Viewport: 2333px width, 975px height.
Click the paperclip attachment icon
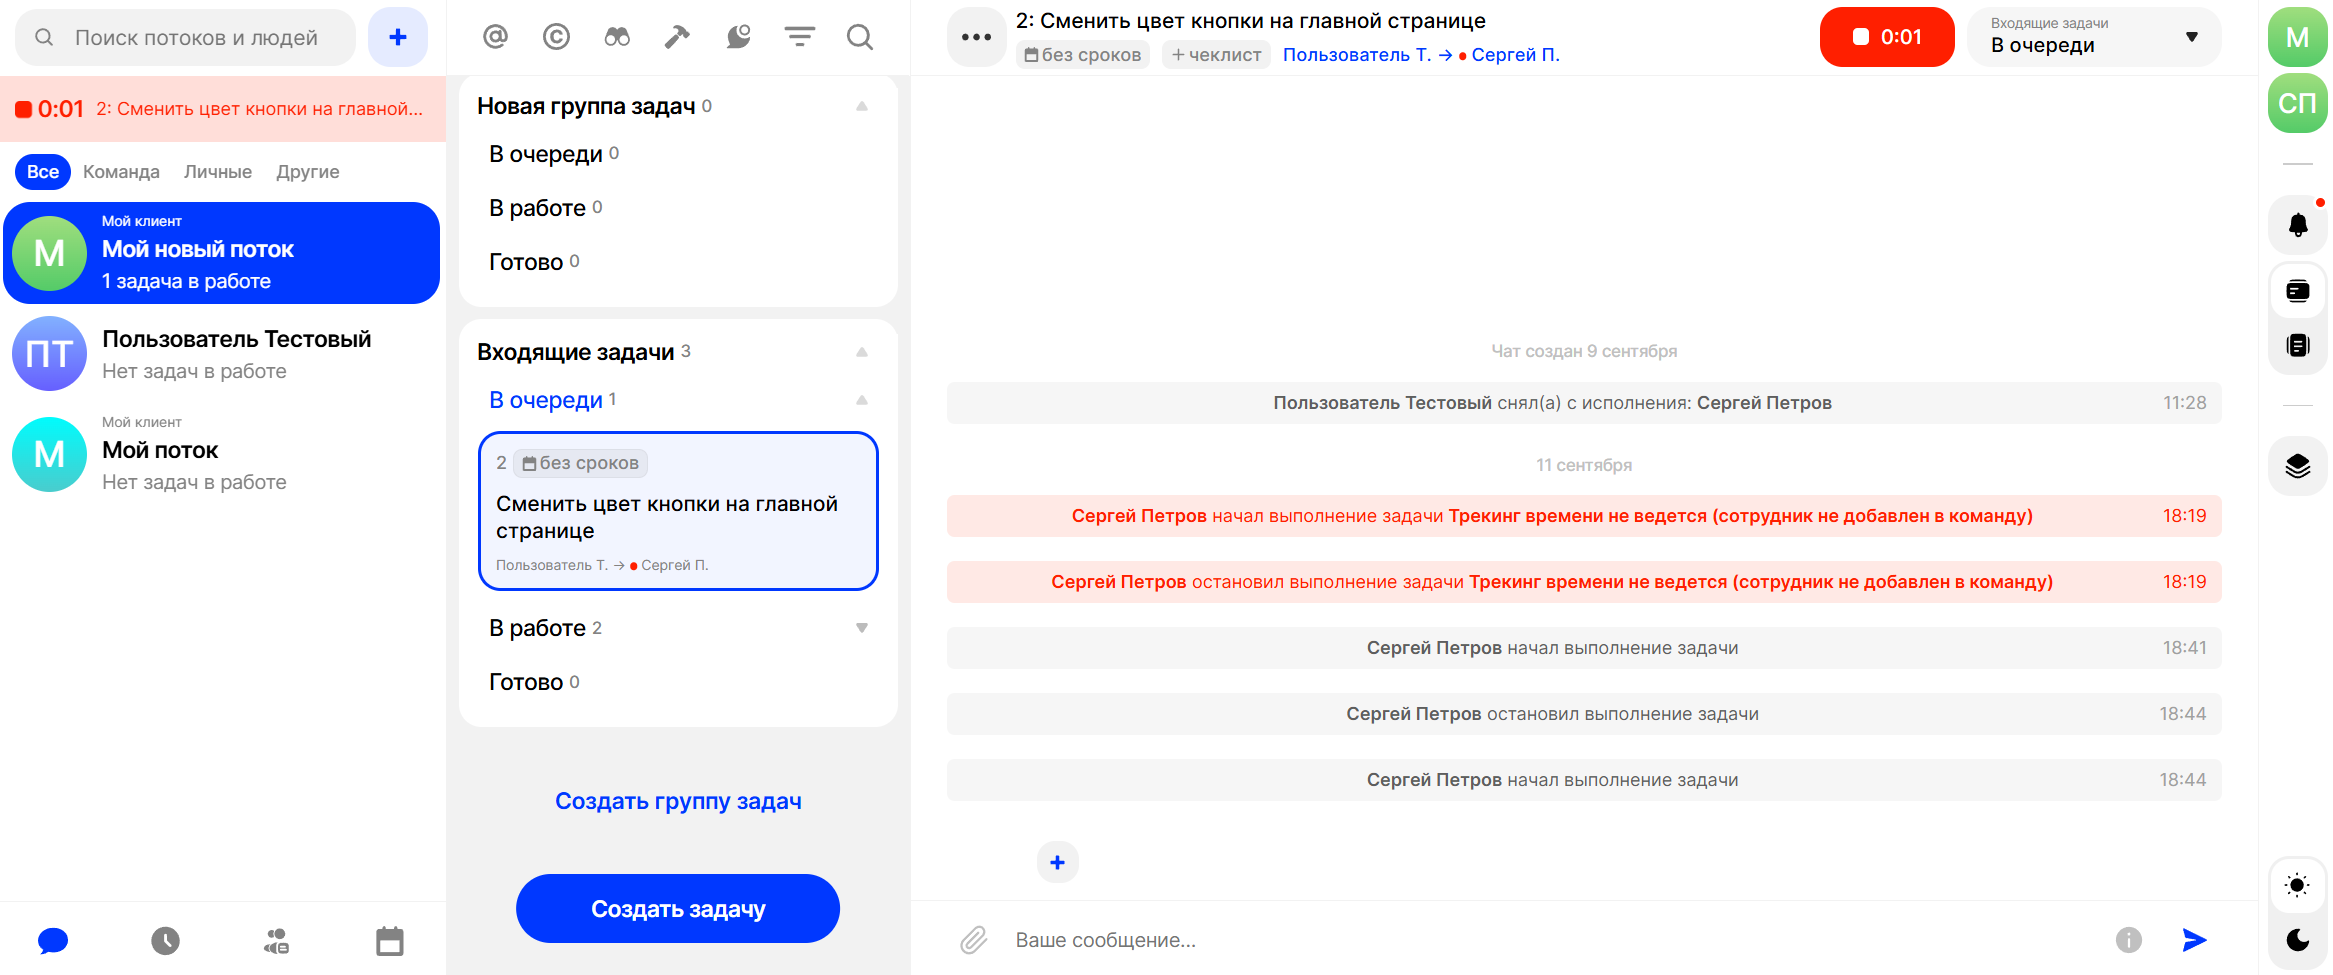pyautogui.click(x=974, y=940)
